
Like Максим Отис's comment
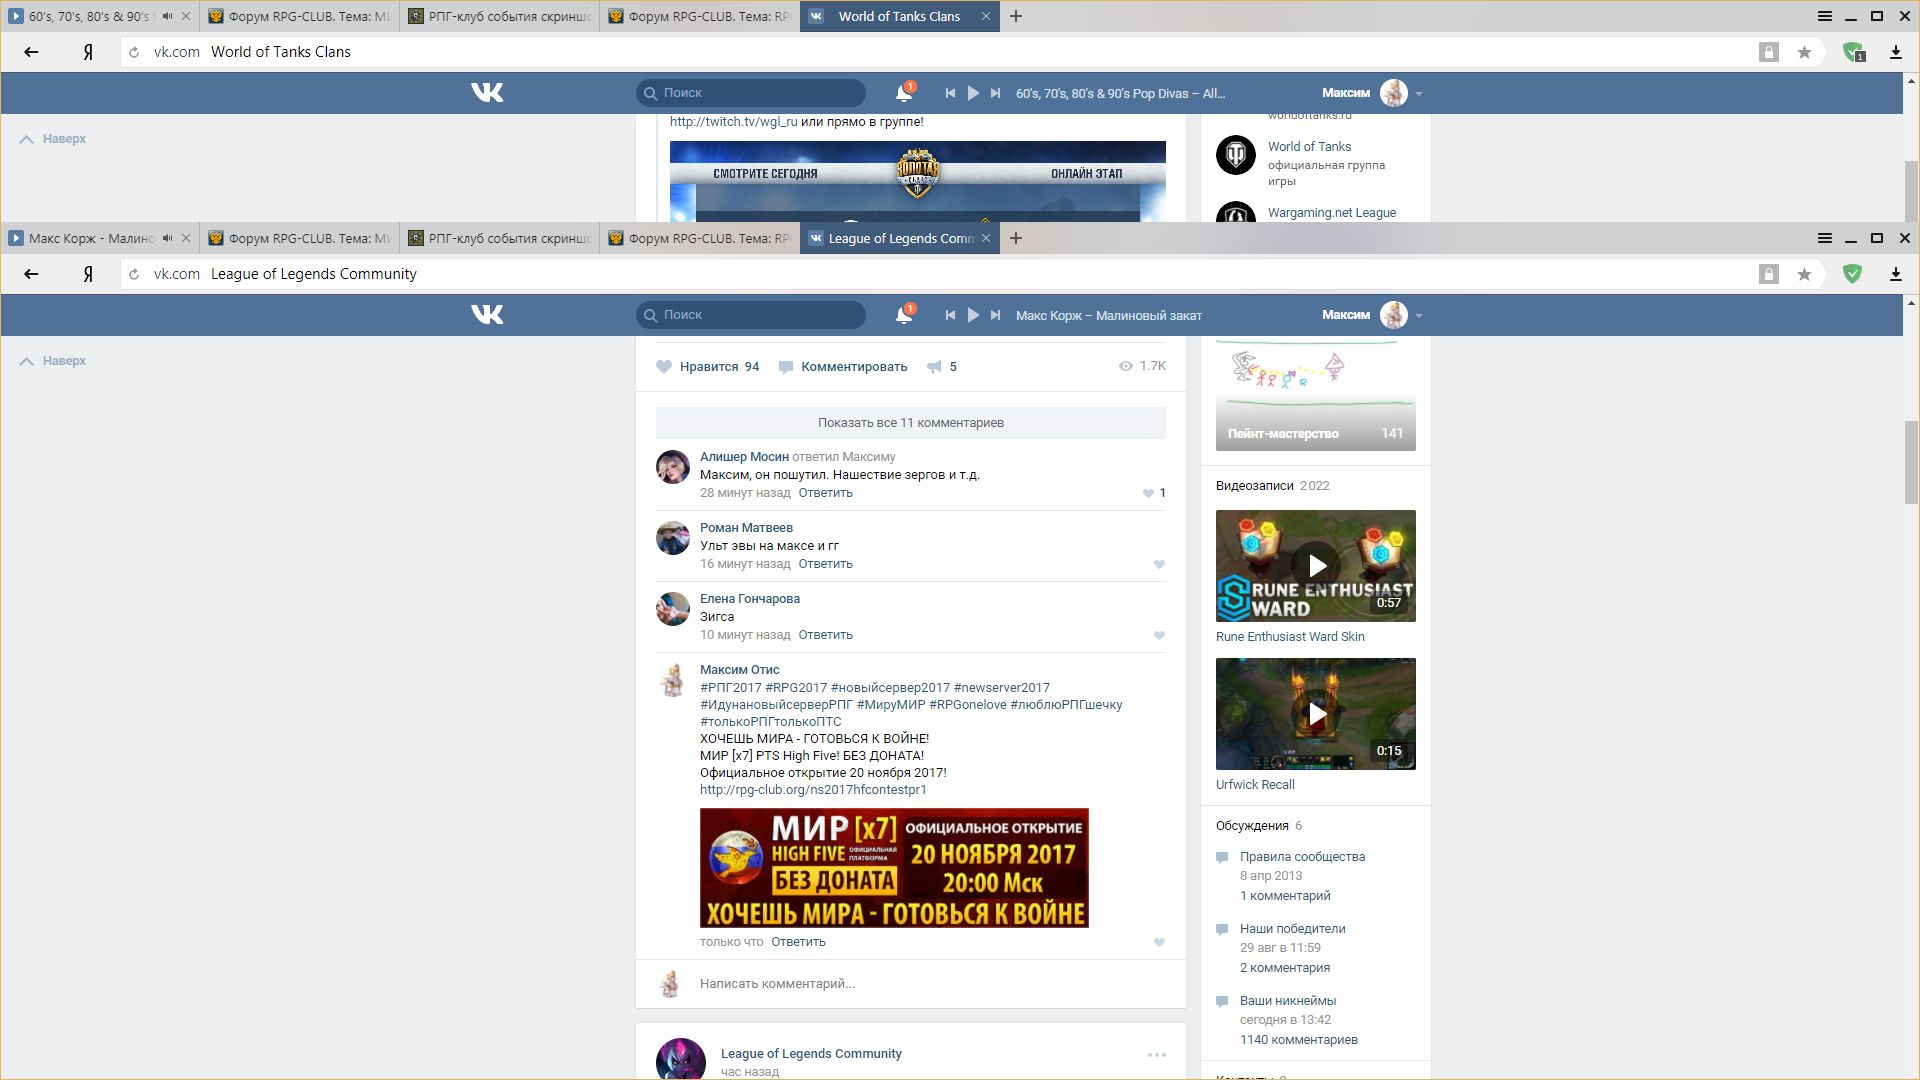[1159, 942]
